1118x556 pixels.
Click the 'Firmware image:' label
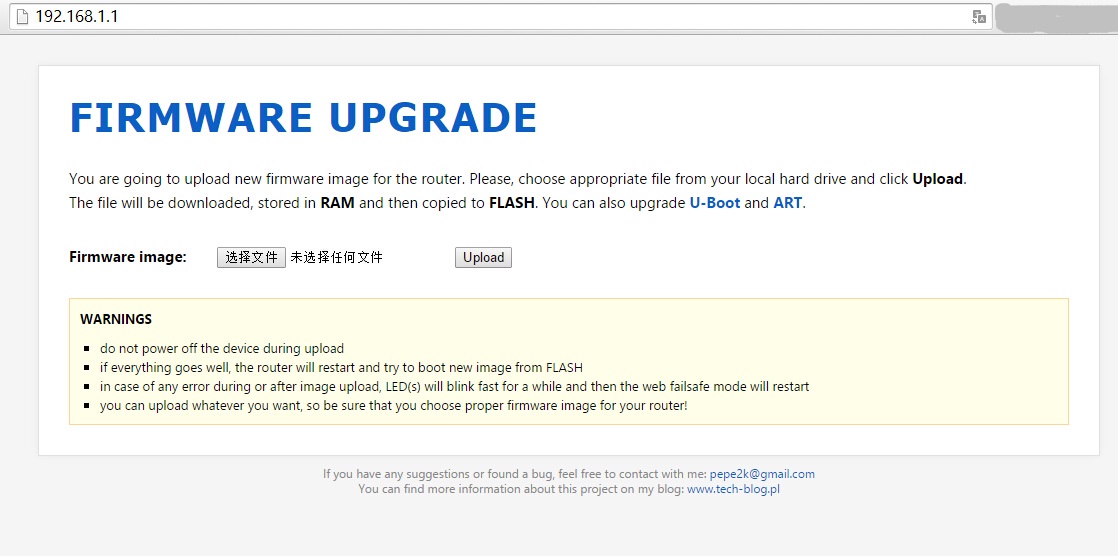tap(128, 257)
